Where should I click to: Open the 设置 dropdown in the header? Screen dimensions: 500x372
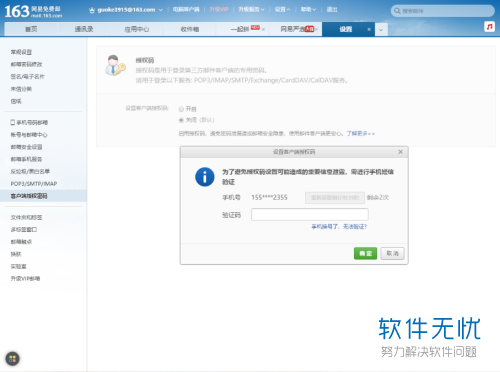click(x=282, y=10)
